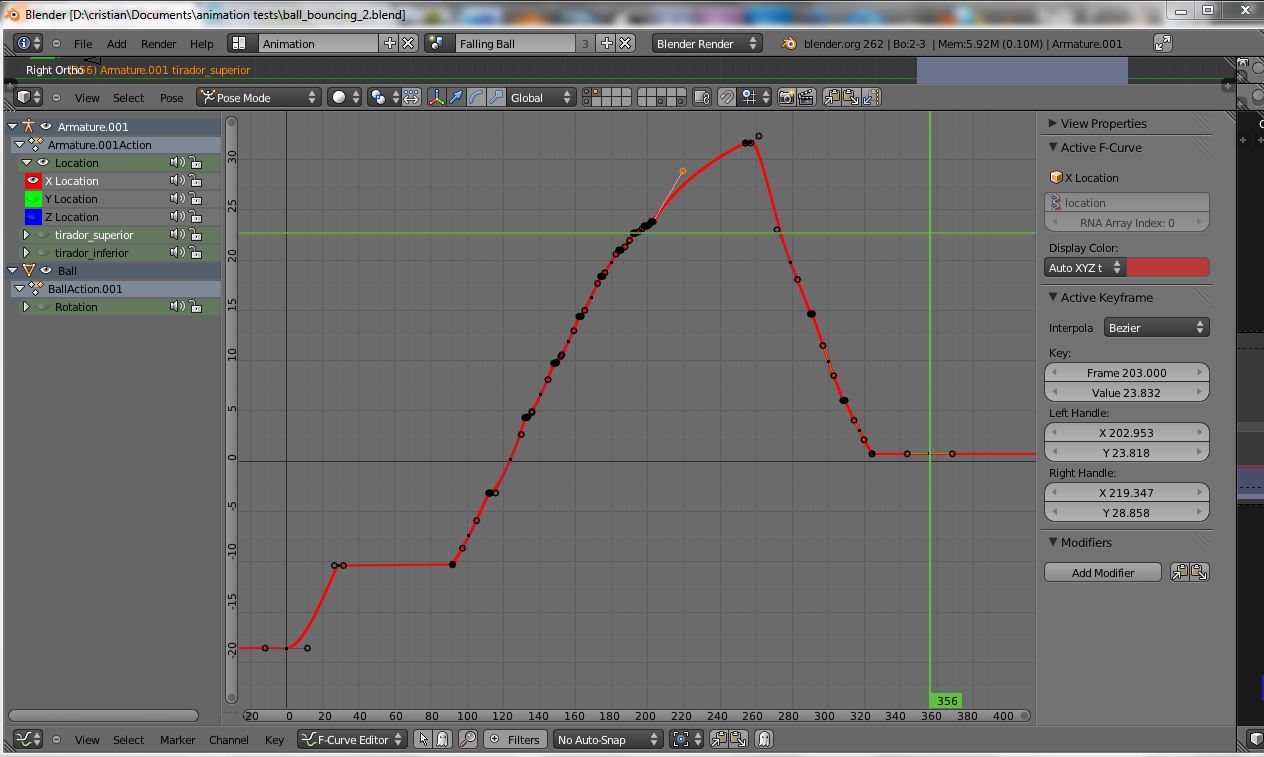1264x757 pixels.
Task: Open the Marker menu in F-Curve header
Action: [x=177, y=739]
